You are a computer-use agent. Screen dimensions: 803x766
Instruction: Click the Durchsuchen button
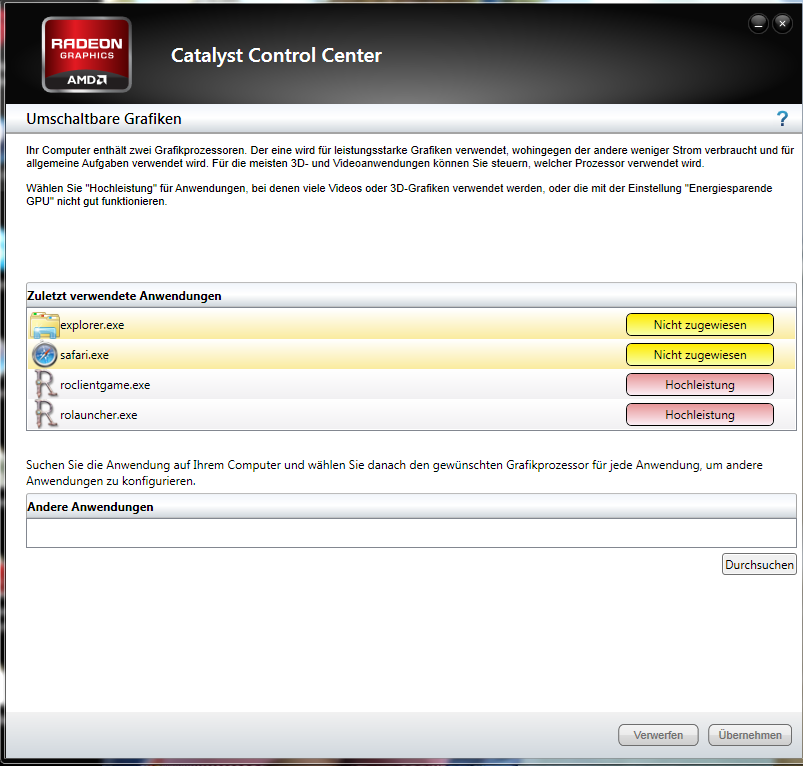pos(759,564)
